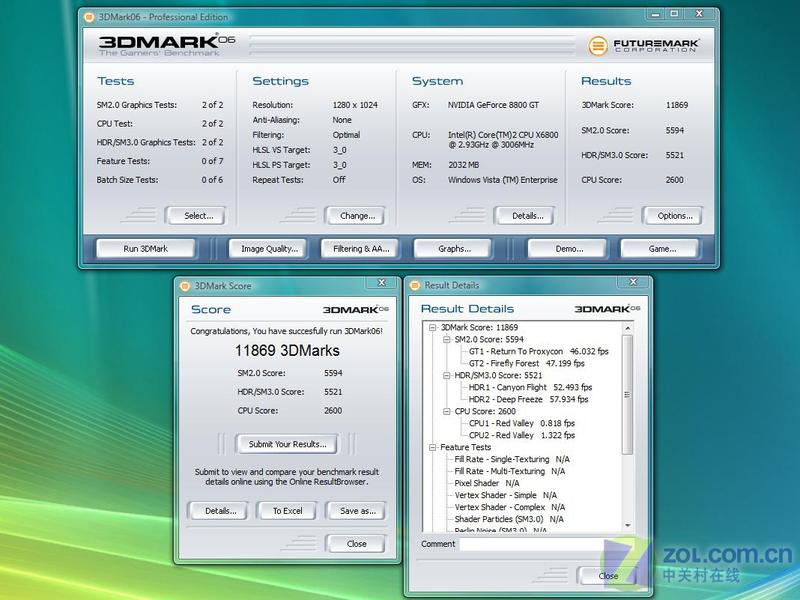Collapse the Feature Tests tree node
This screenshot has height=600, width=800.
pos(433,447)
